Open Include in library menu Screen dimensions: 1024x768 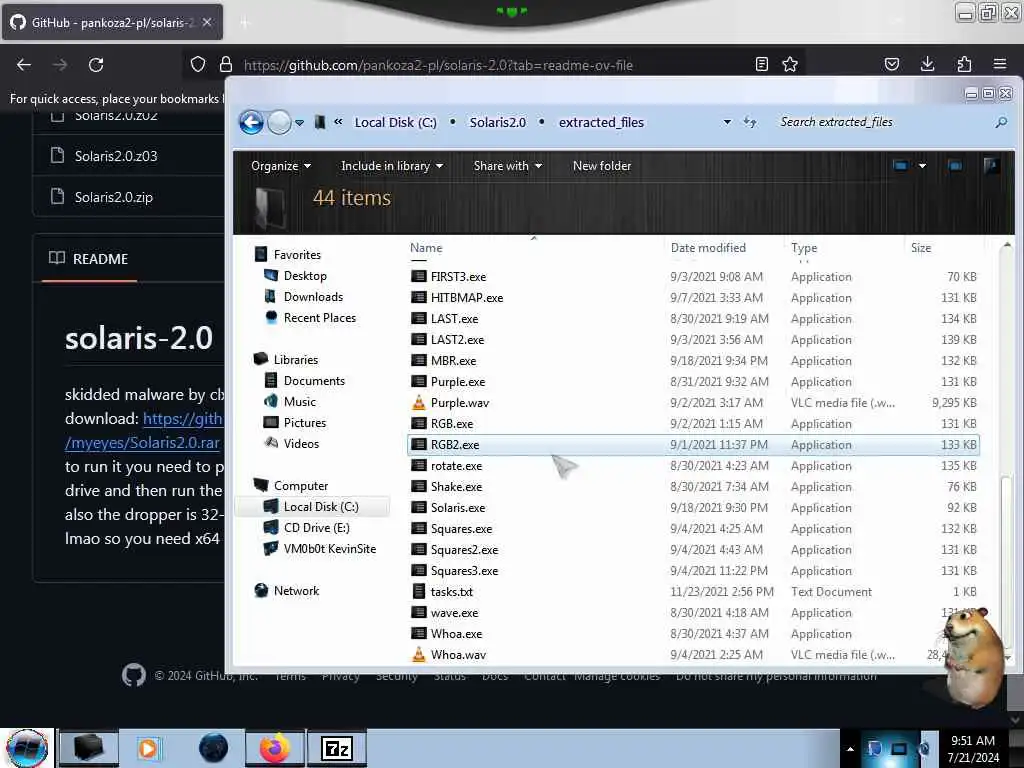(392, 166)
